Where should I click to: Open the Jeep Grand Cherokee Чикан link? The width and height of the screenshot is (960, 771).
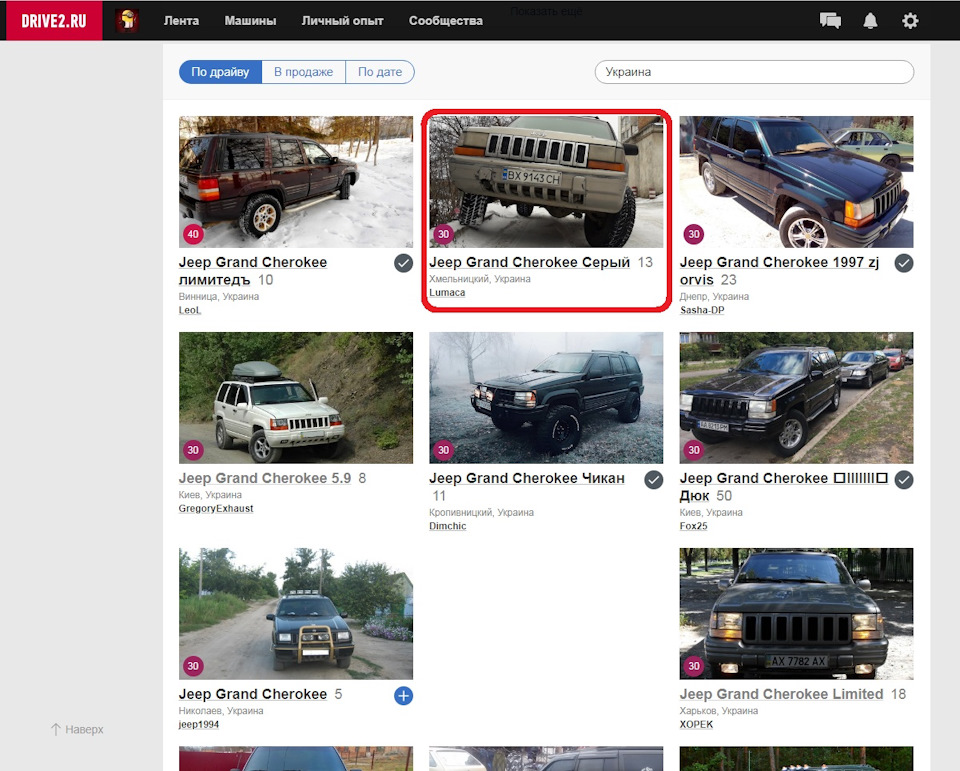coord(527,478)
